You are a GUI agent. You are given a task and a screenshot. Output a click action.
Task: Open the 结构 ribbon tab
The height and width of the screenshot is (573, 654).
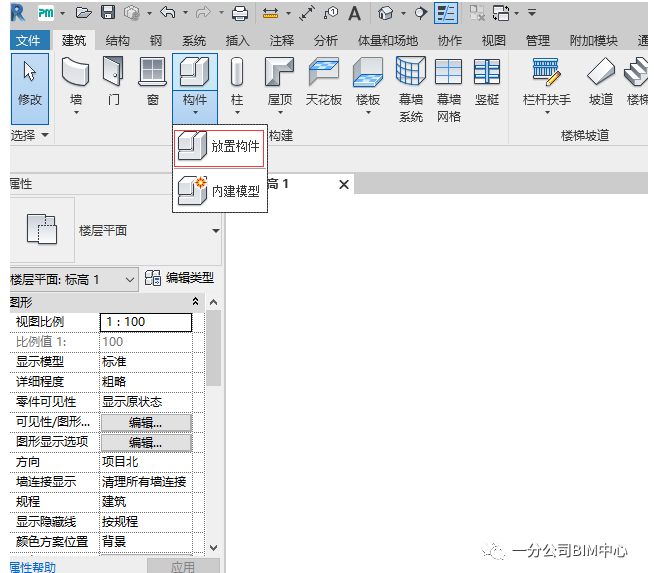[x=117, y=41]
